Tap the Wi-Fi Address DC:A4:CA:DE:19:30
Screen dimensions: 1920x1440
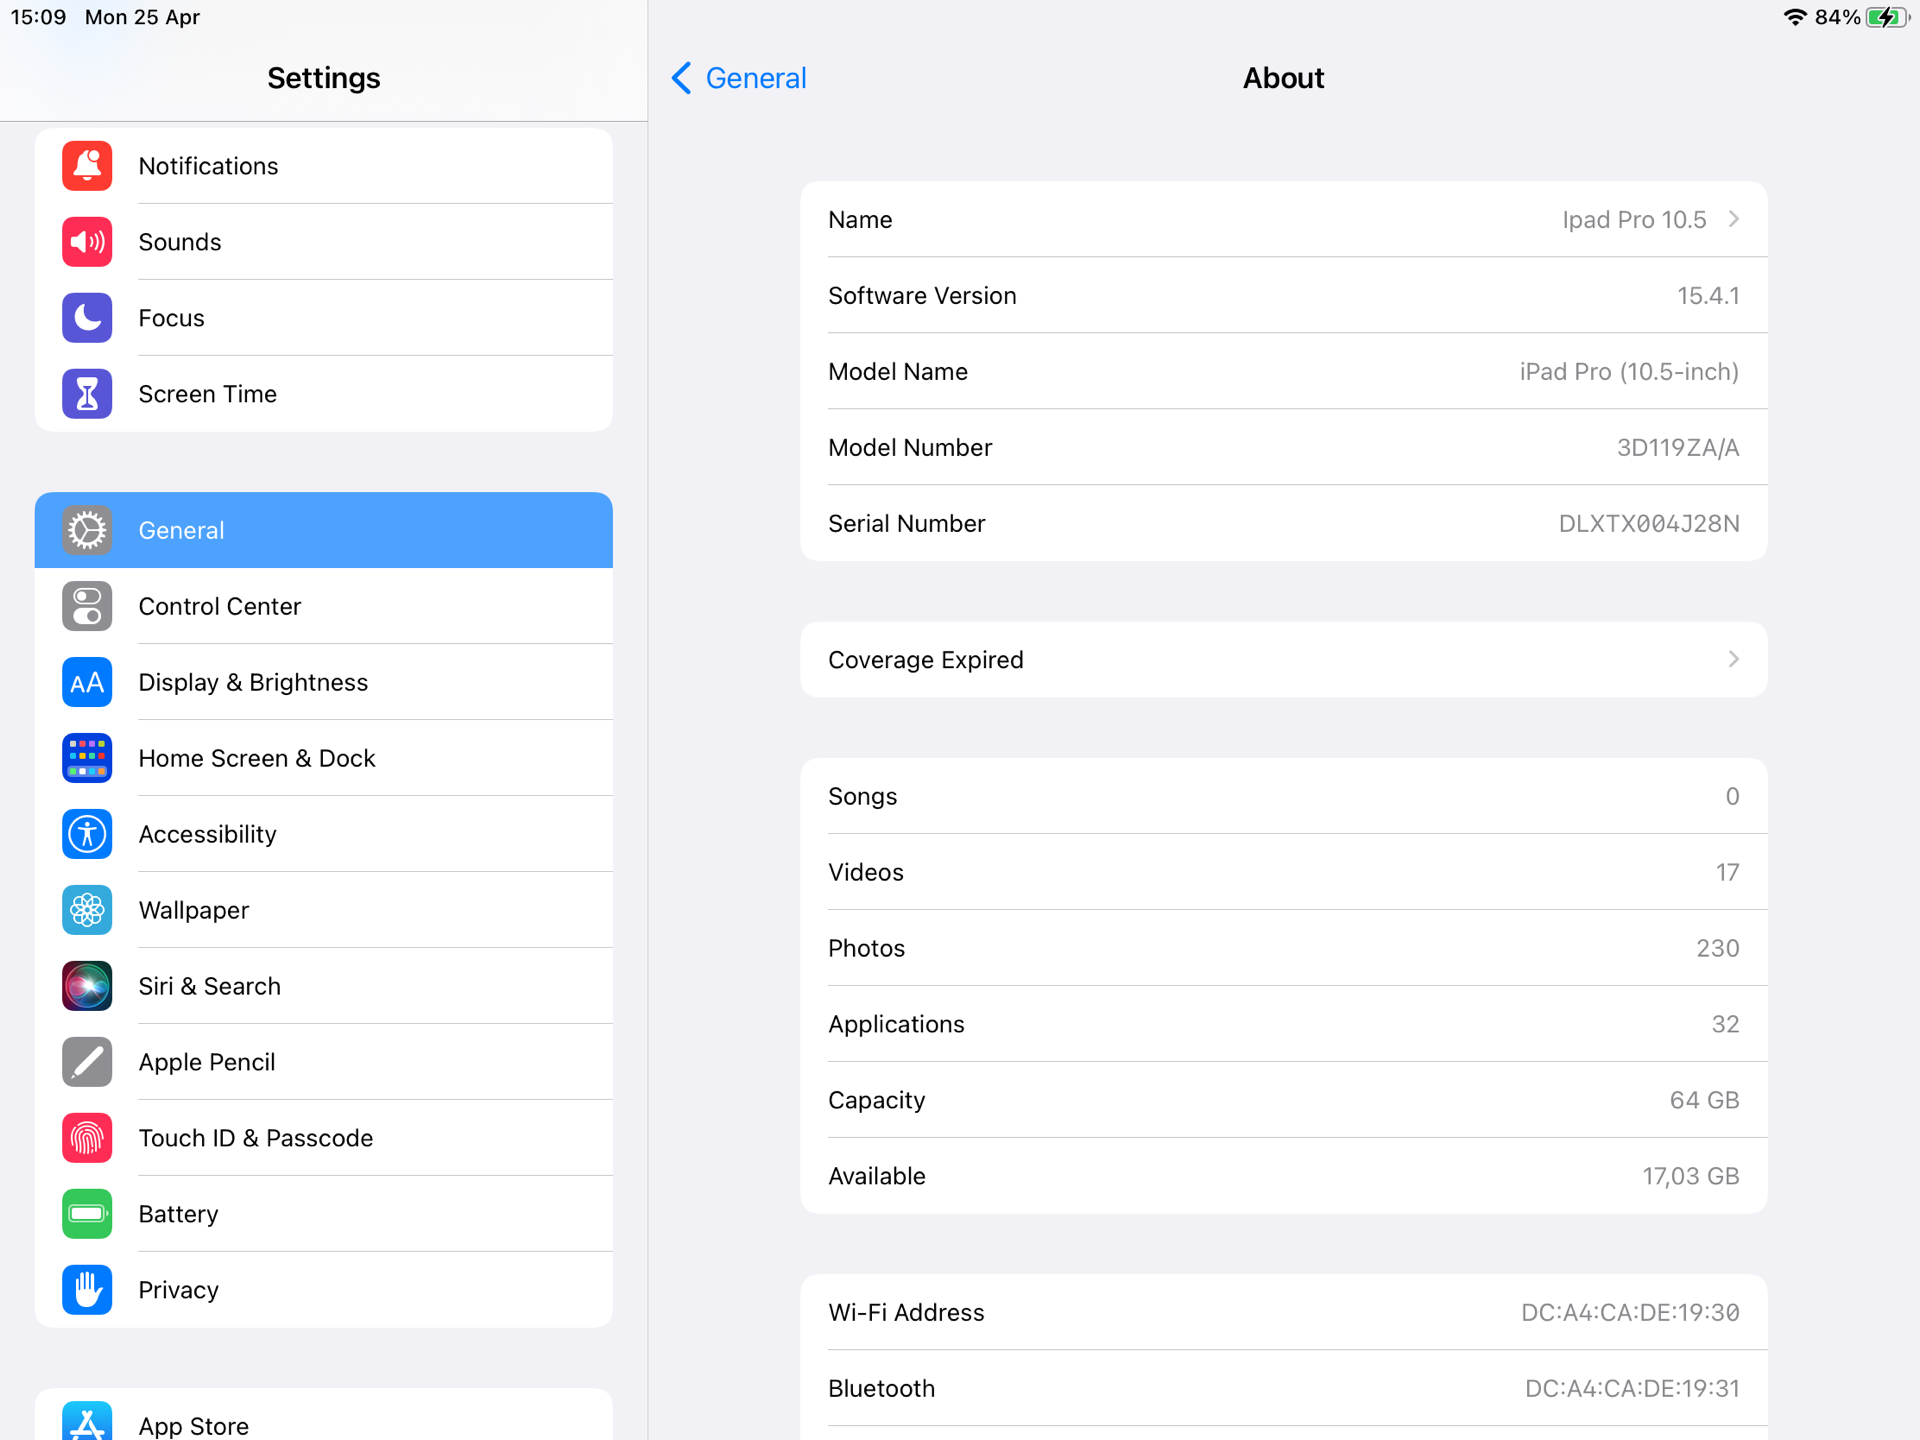[x=1630, y=1312]
